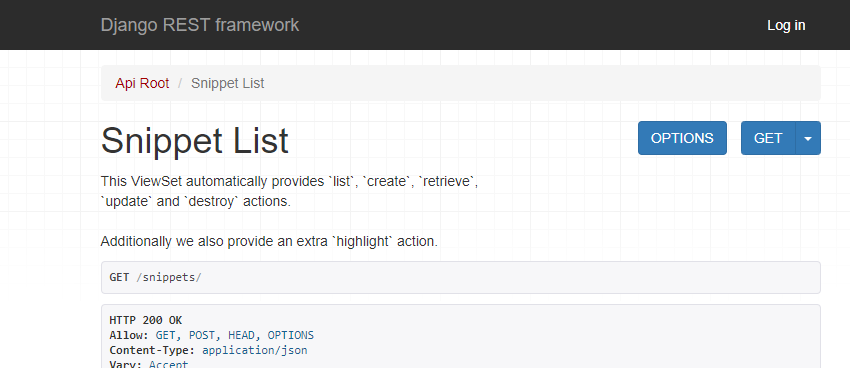Click the ViewSet description line mentioning `retrieve`
Viewport: 850px width, 368px height.
(289, 181)
